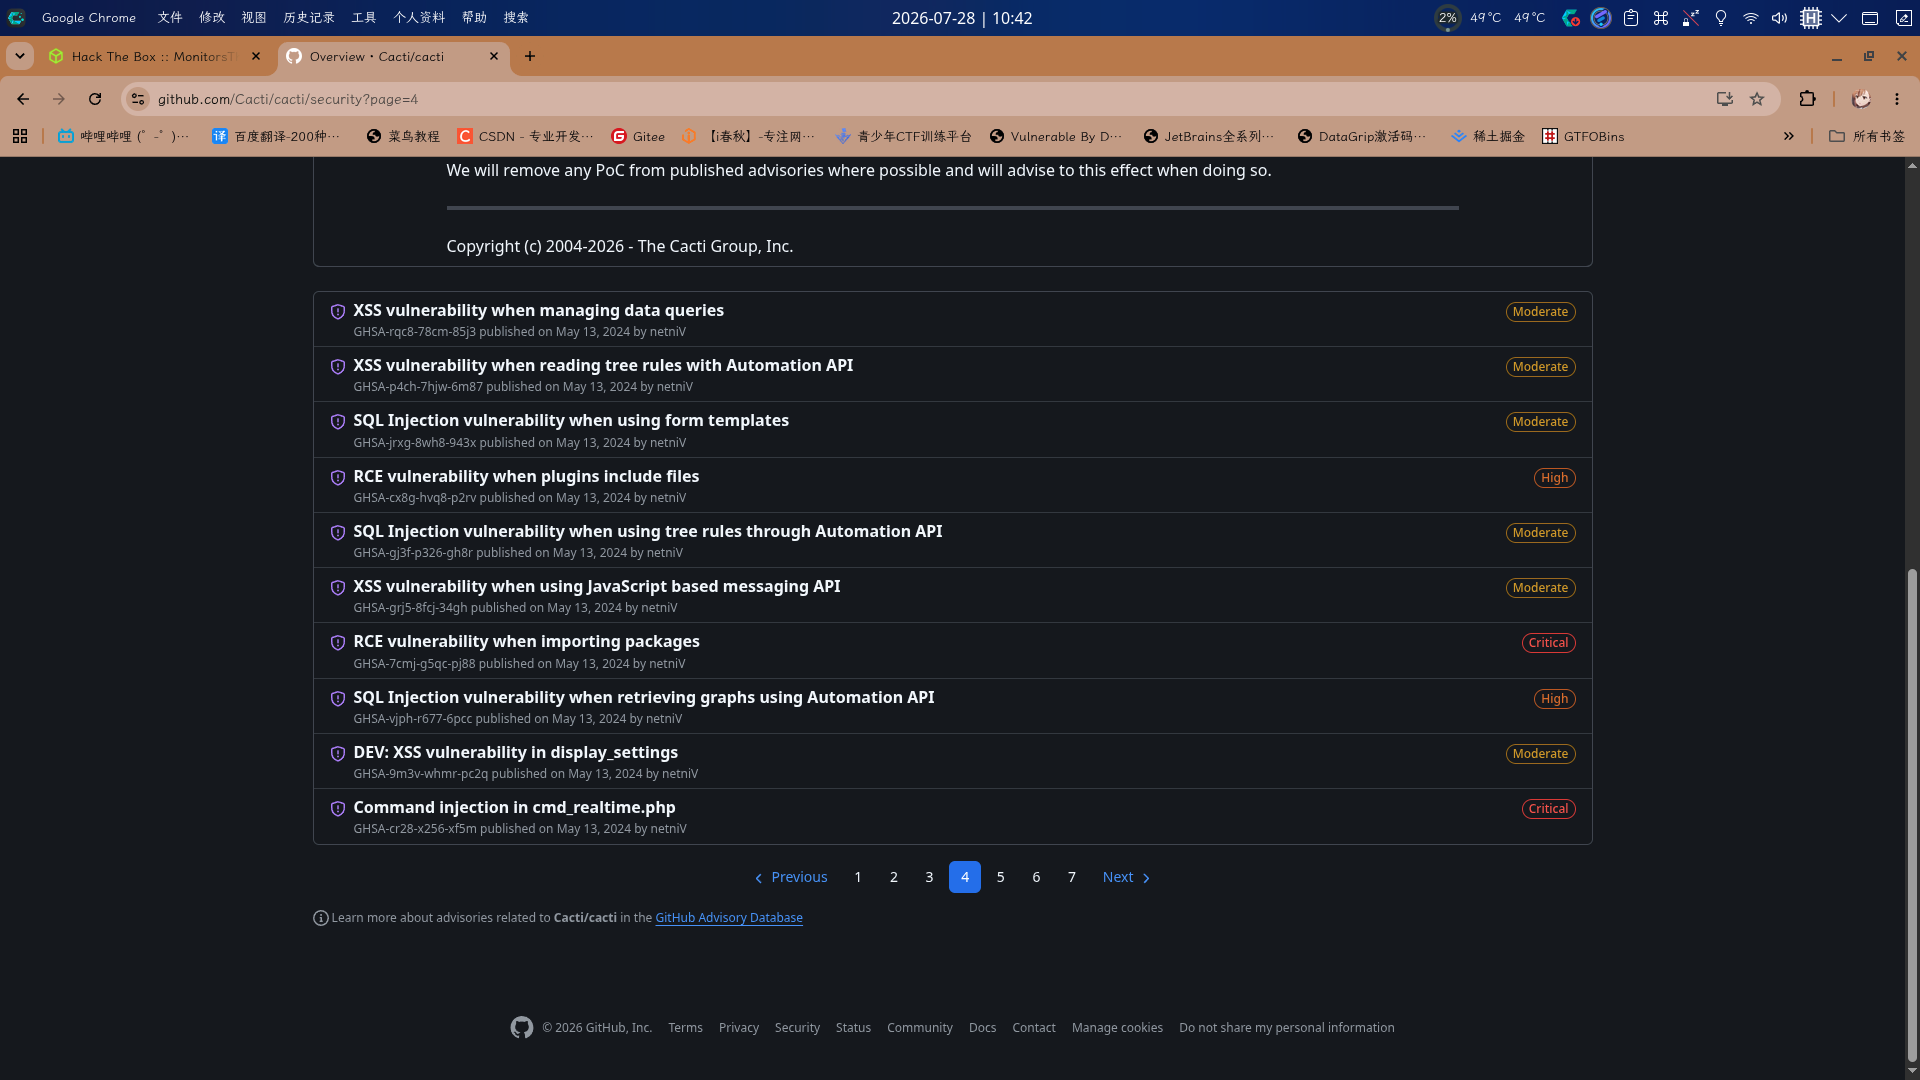Close the Overview Cacti/cacti tab

[494, 56]
